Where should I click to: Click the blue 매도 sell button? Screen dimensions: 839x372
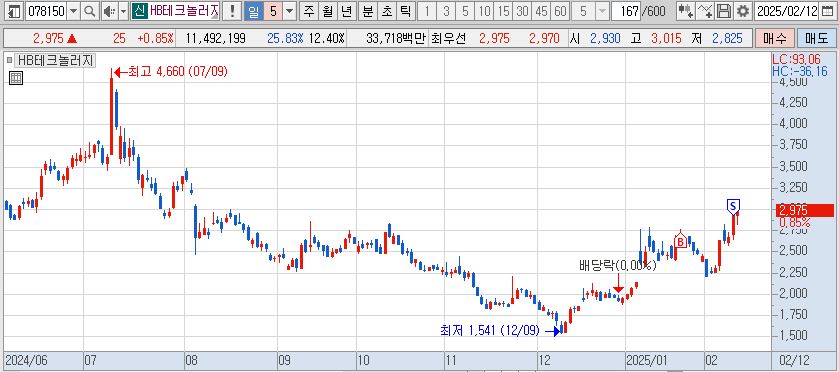coord(816,38)
